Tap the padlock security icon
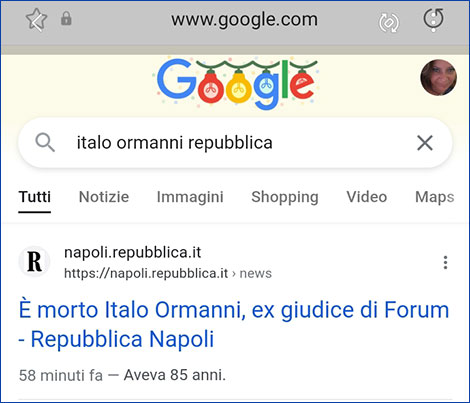470x403 pixels. 66,19
